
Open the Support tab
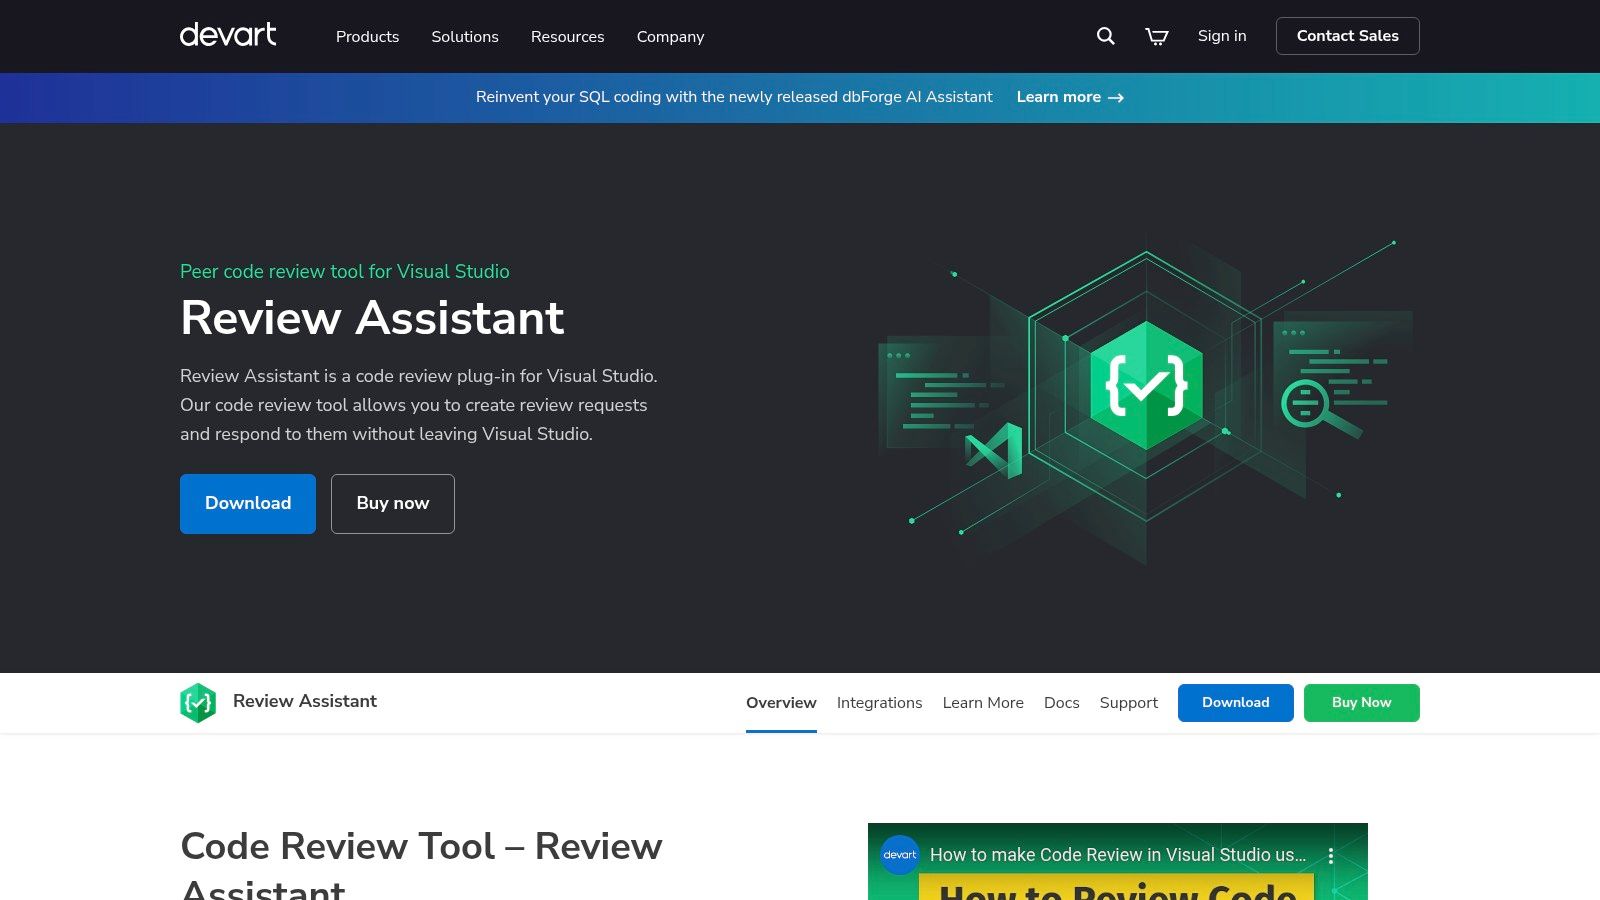[1128, 703]
